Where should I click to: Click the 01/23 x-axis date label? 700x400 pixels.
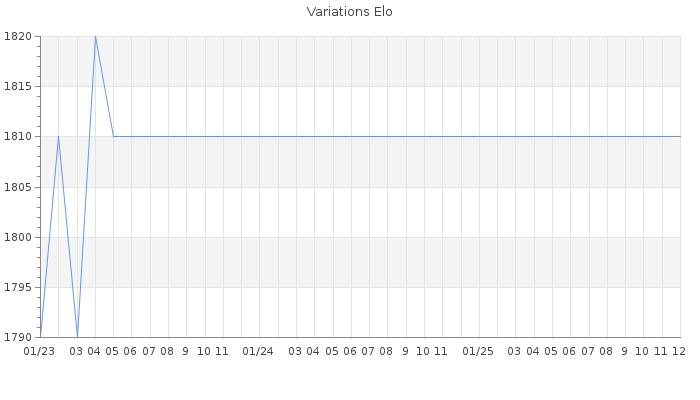click(40, 351)
